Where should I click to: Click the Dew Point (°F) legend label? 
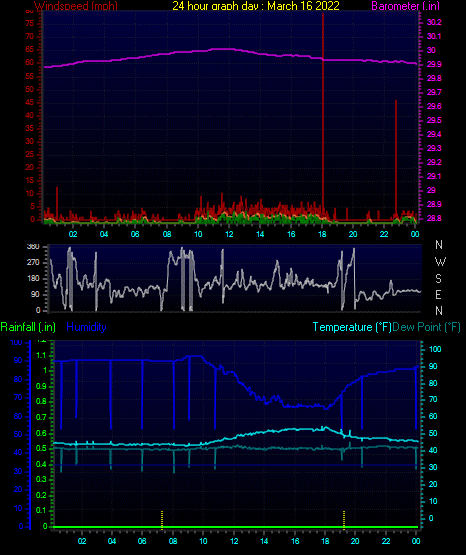click(x=426, y=327)
